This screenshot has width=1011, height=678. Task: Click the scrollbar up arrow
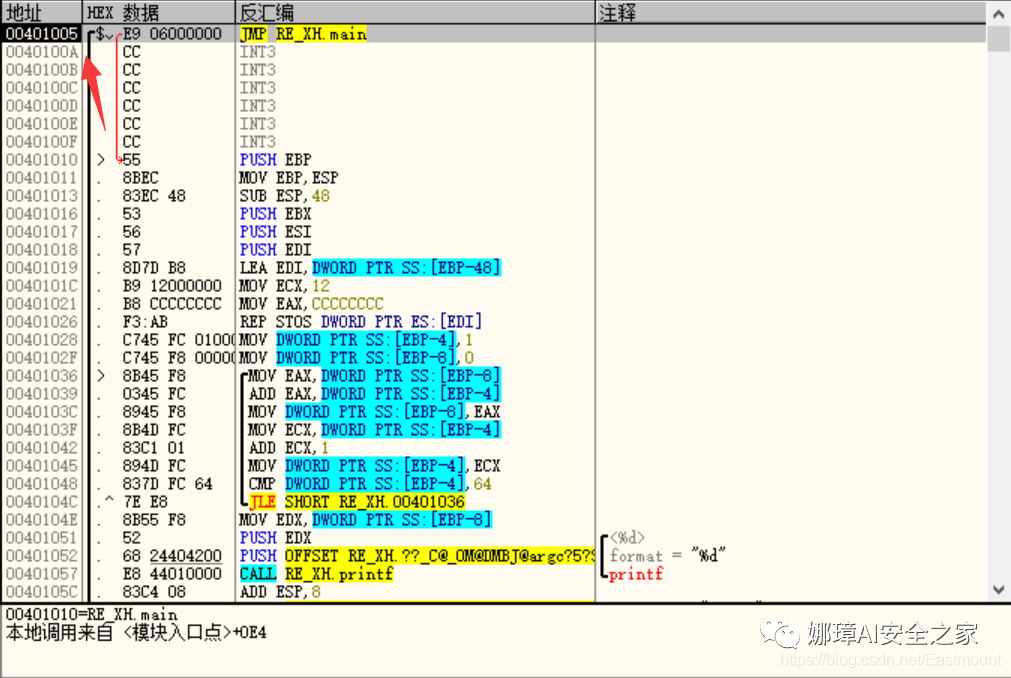tap(998, 14)
